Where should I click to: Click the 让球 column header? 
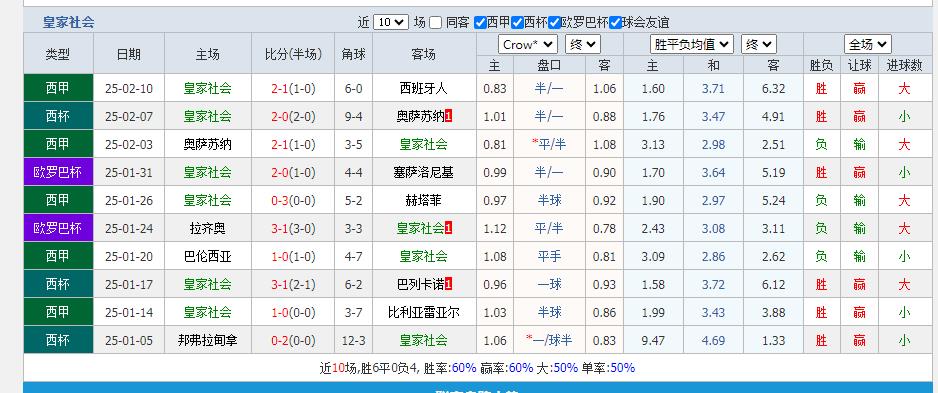tap(860, 66)
